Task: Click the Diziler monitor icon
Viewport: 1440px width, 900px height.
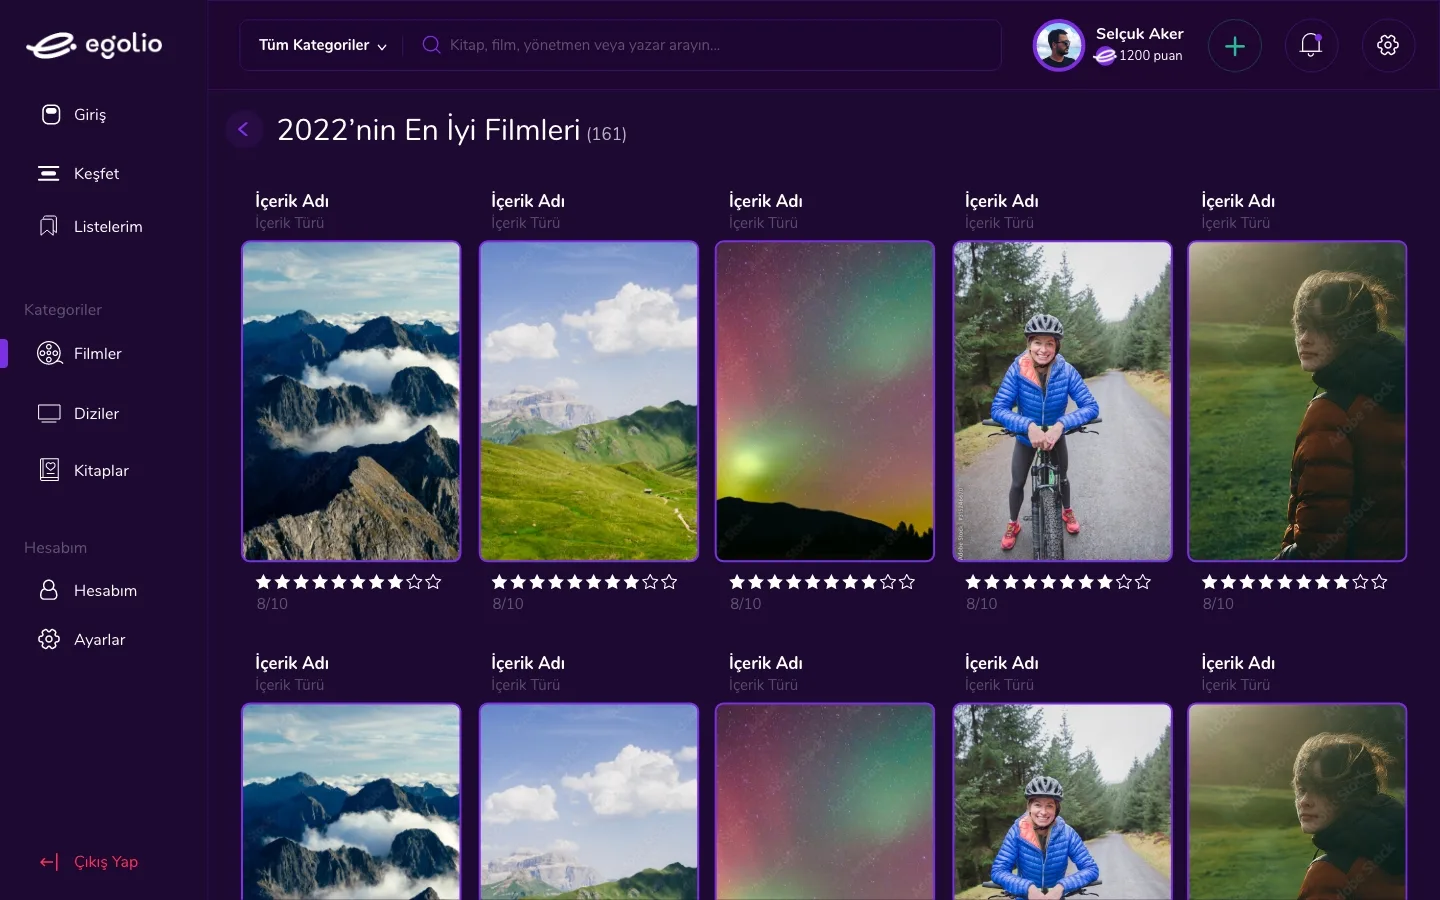Action: [x=49, y=413]
